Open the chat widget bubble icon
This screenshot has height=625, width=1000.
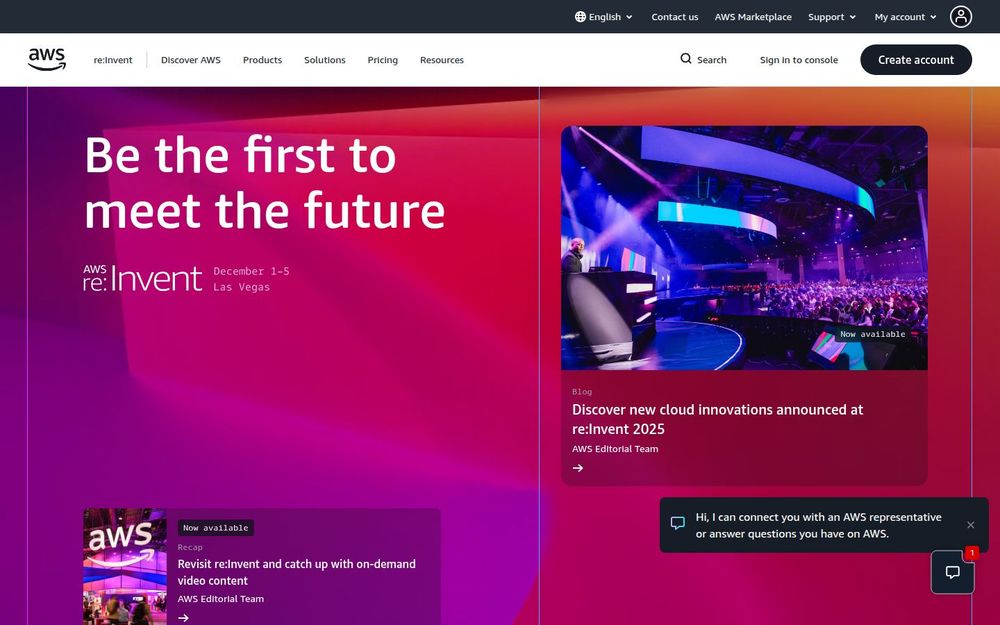[954, 571]
